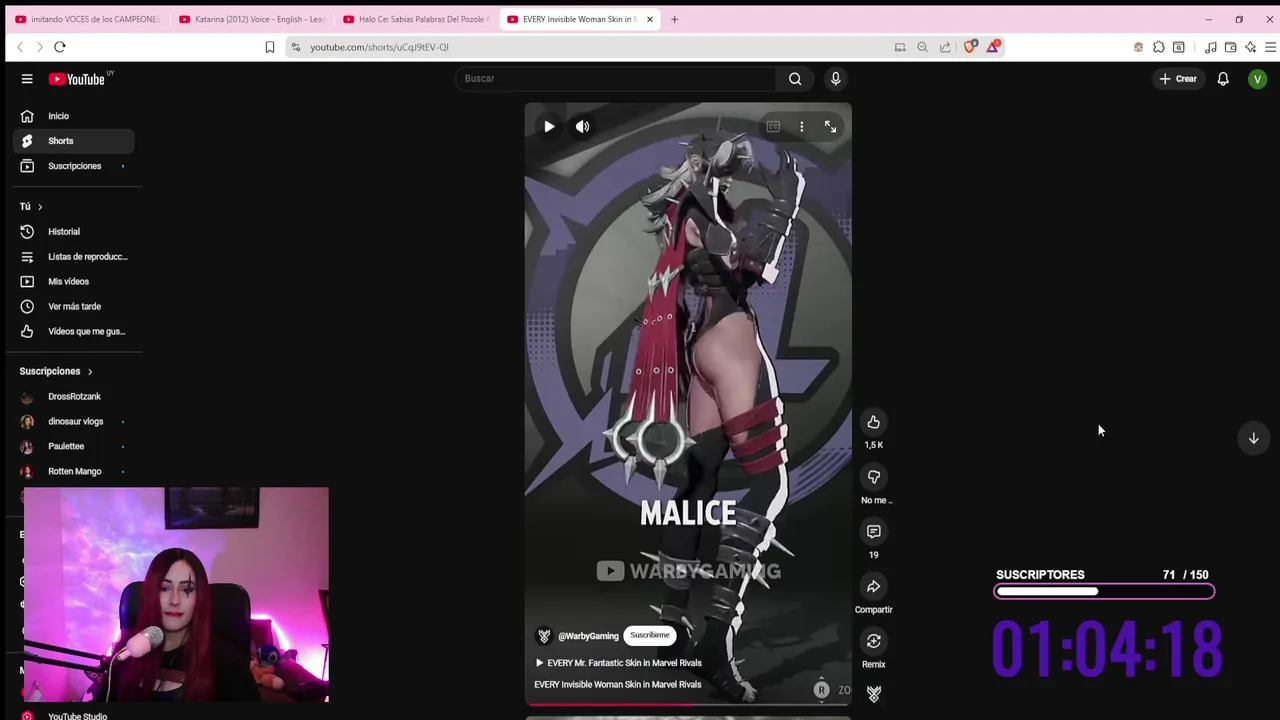
Task: Open DrossRotzank subscription channel
Action: (74, 397)
